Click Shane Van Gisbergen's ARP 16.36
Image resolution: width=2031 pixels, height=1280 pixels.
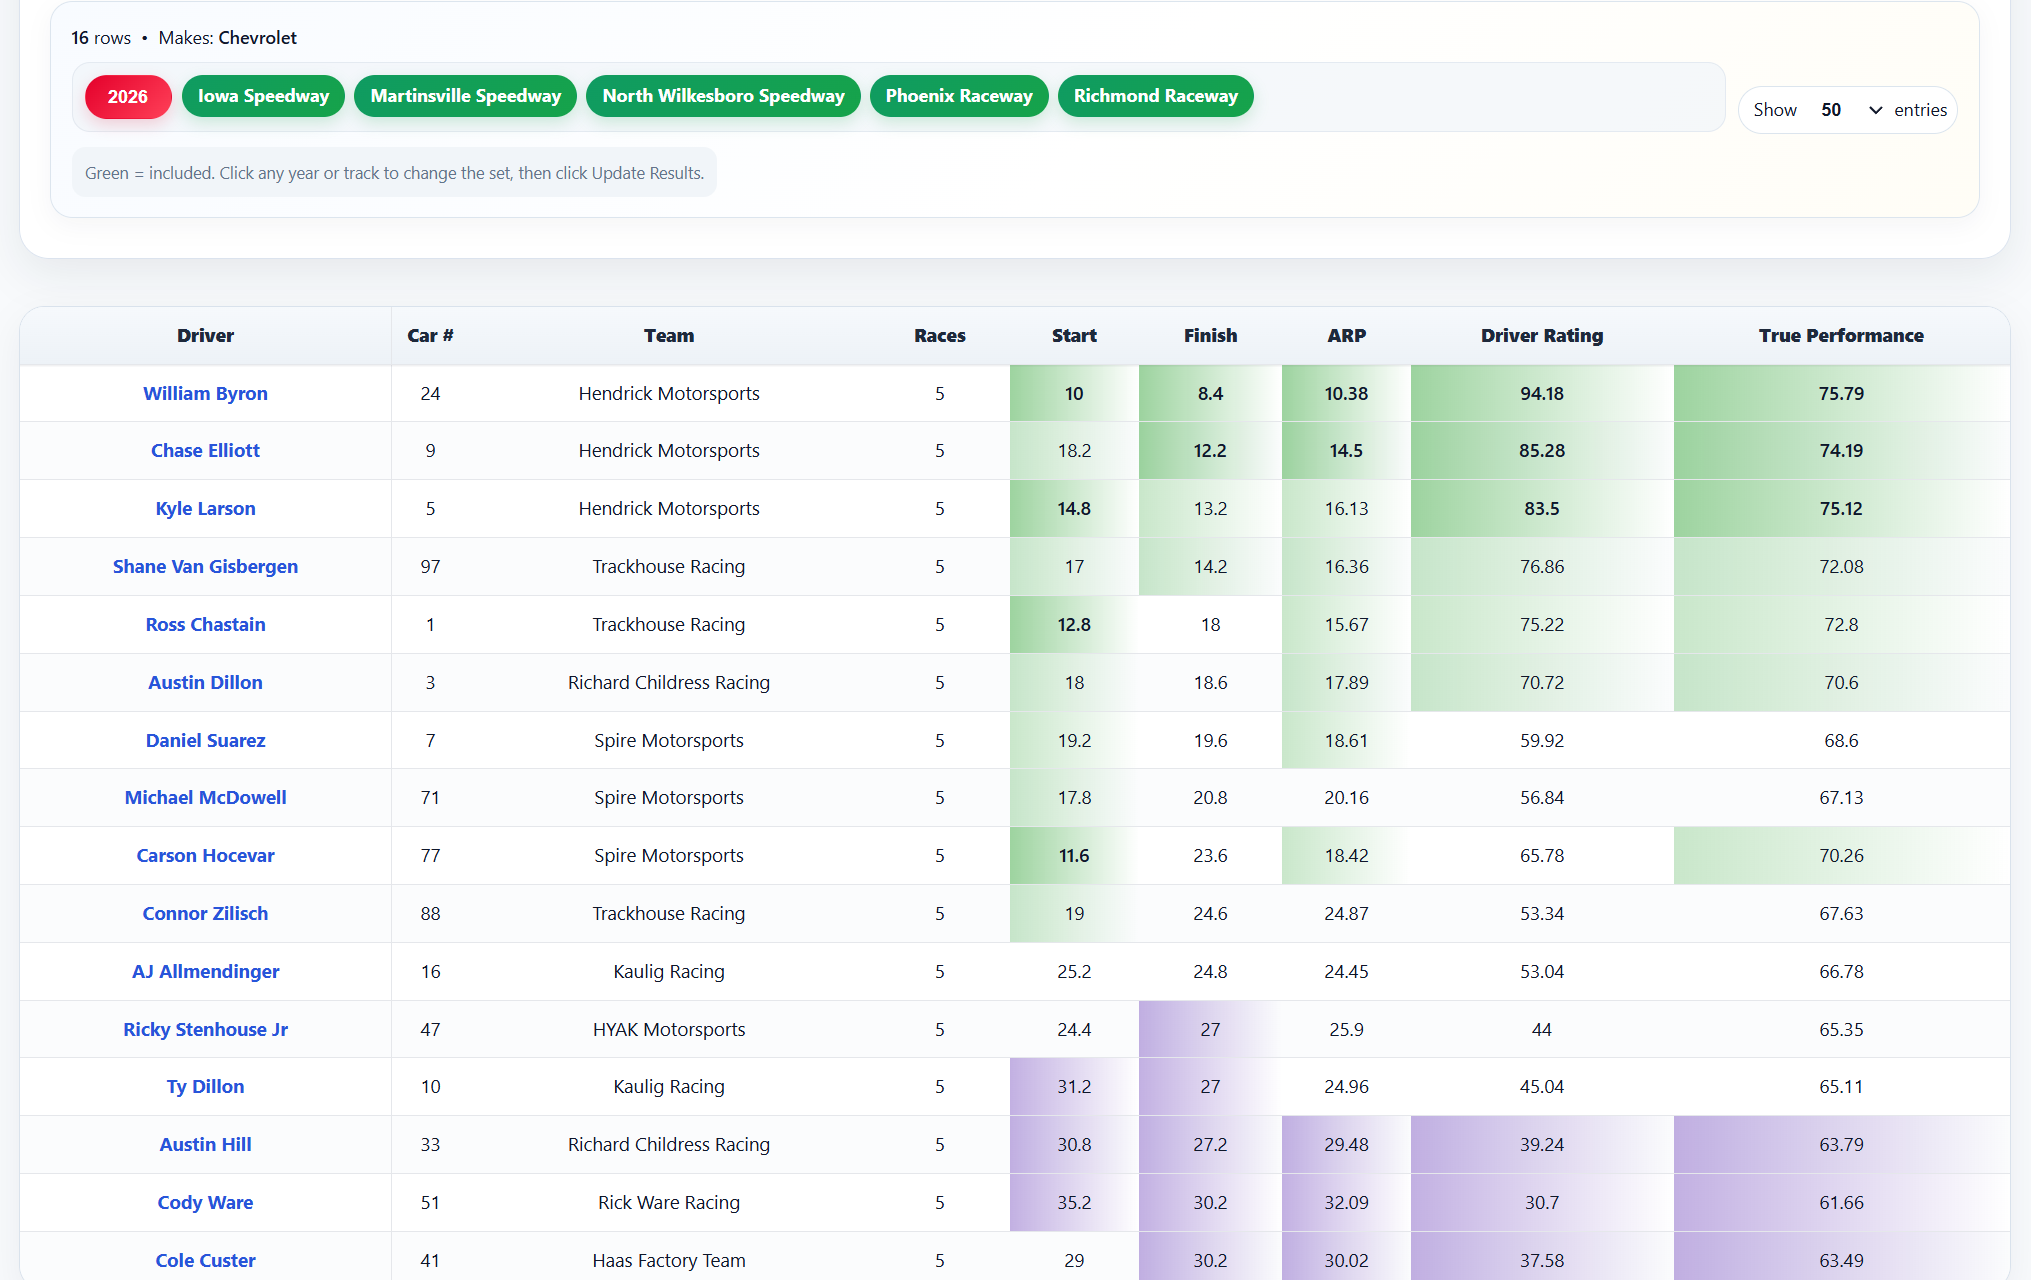tap(1346, 567)
